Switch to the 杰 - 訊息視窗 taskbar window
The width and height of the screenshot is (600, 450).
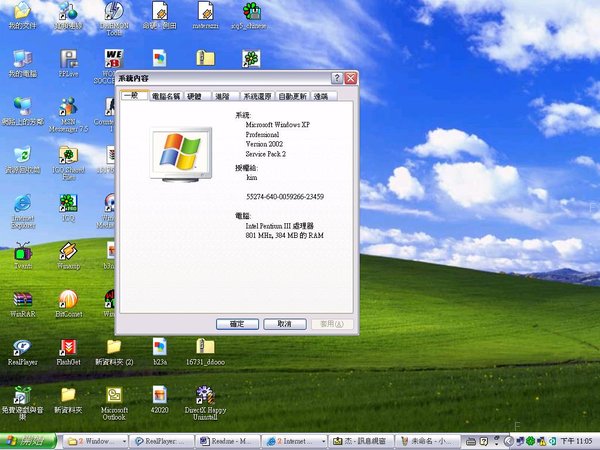click(361, 441)
